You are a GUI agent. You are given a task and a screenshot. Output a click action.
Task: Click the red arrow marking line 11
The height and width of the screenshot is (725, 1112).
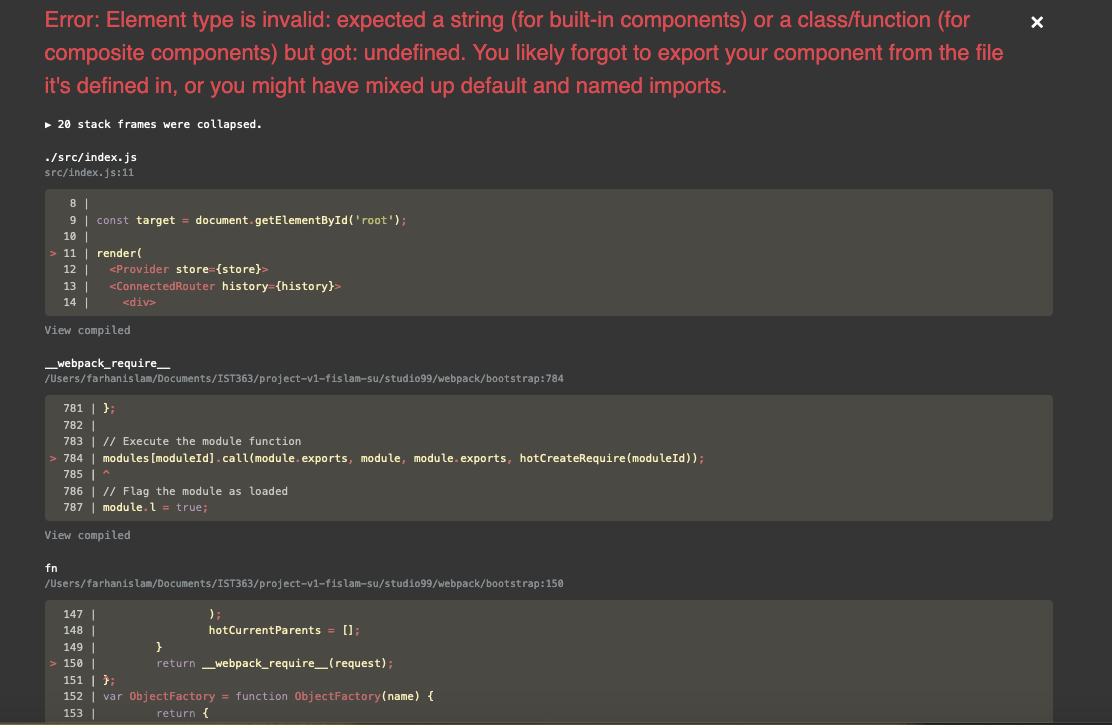pos(52,253)
